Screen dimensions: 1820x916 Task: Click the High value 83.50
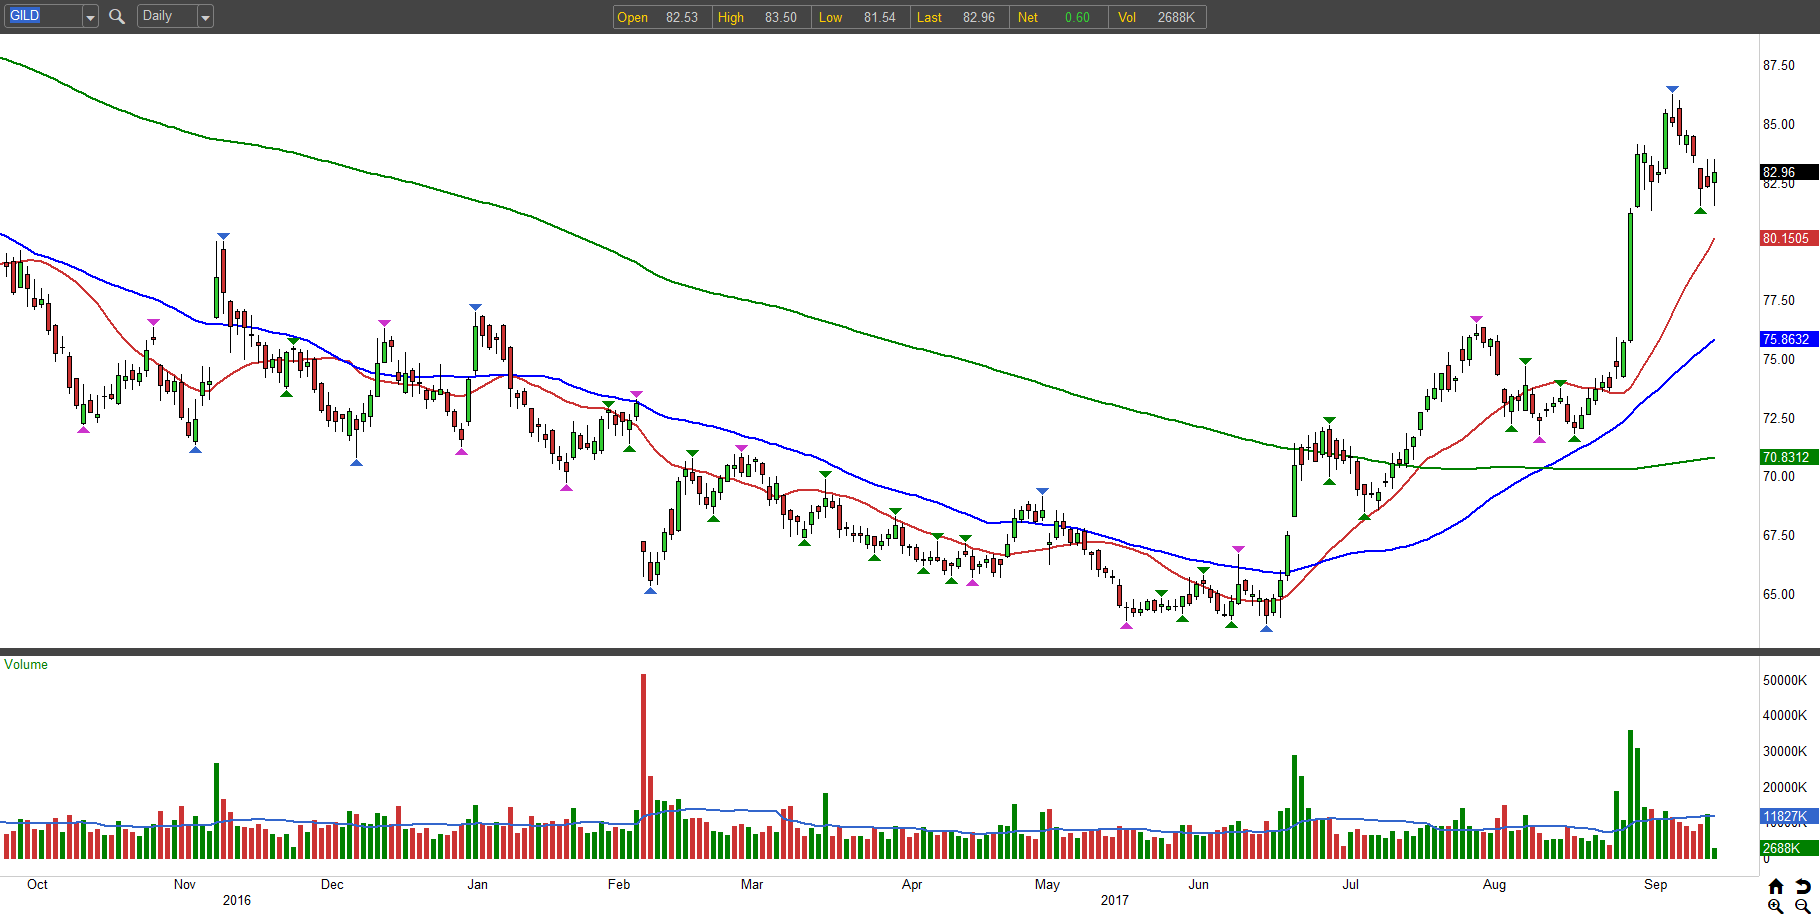(781, 17)
